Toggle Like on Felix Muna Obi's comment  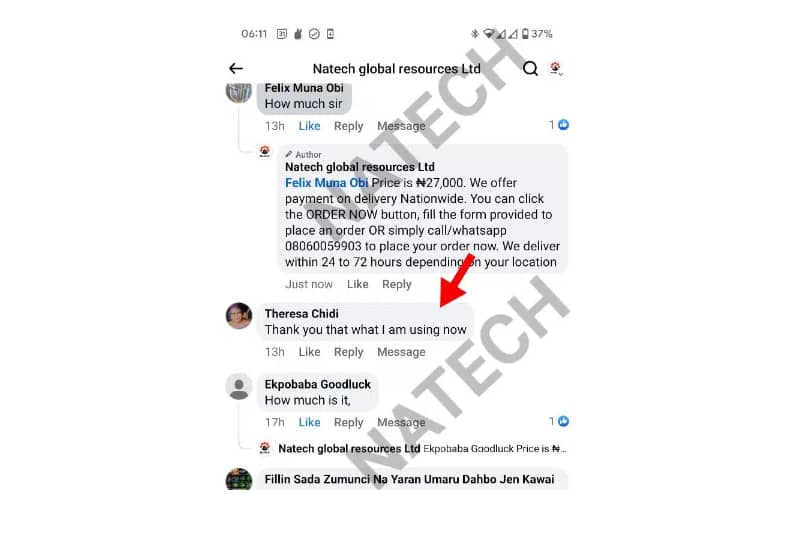(309, 126)
